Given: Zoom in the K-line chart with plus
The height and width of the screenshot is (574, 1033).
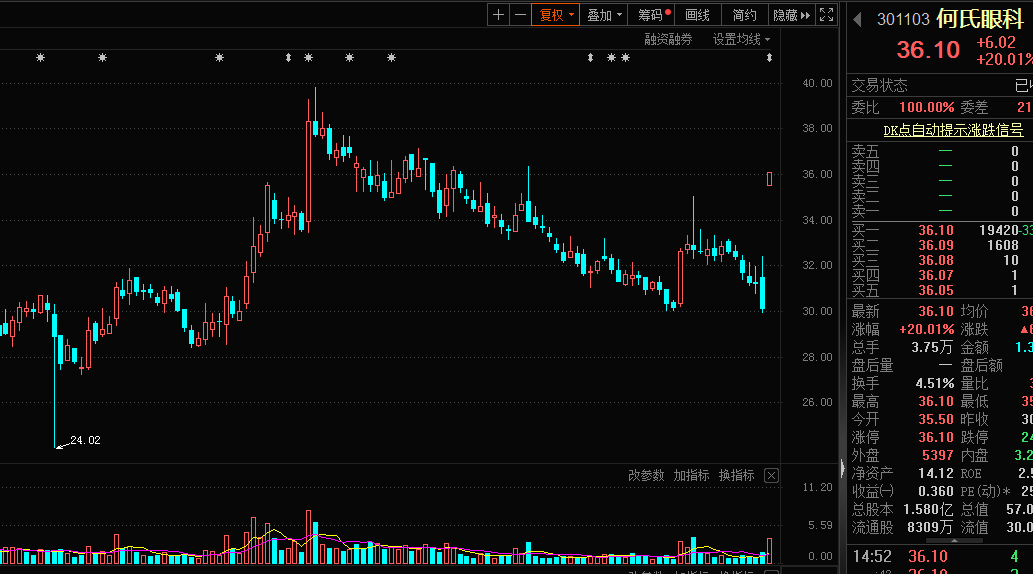Looking at the screenshot, I should point(499,14).
